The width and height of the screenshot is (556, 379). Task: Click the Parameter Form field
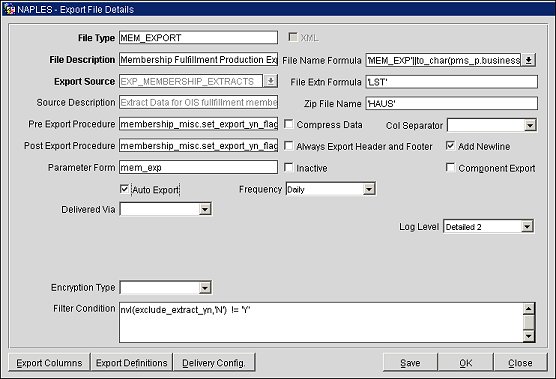coord(198,167)
